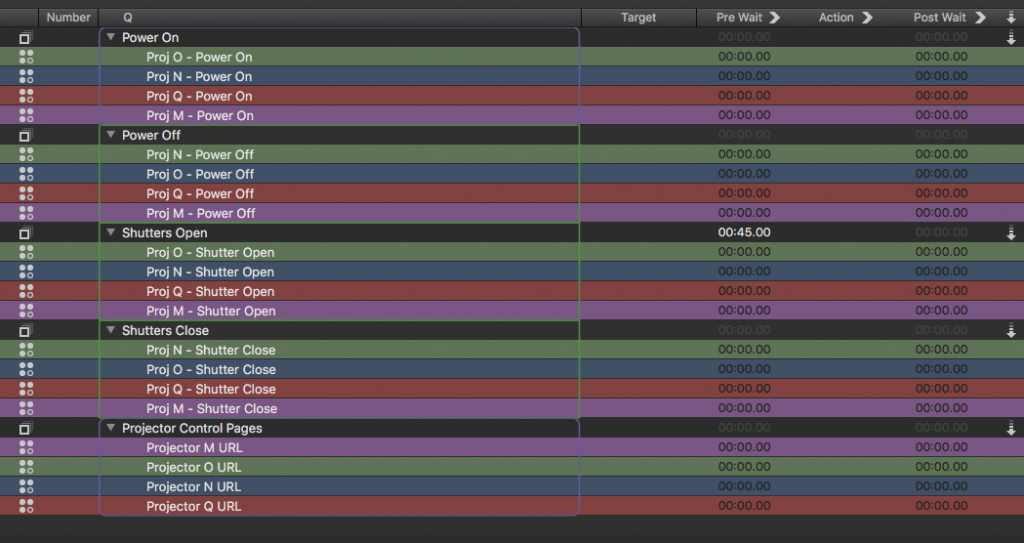The image size is (1024, 543).
Task: Expand the Action column arrow
Action: tap(867, 18)
